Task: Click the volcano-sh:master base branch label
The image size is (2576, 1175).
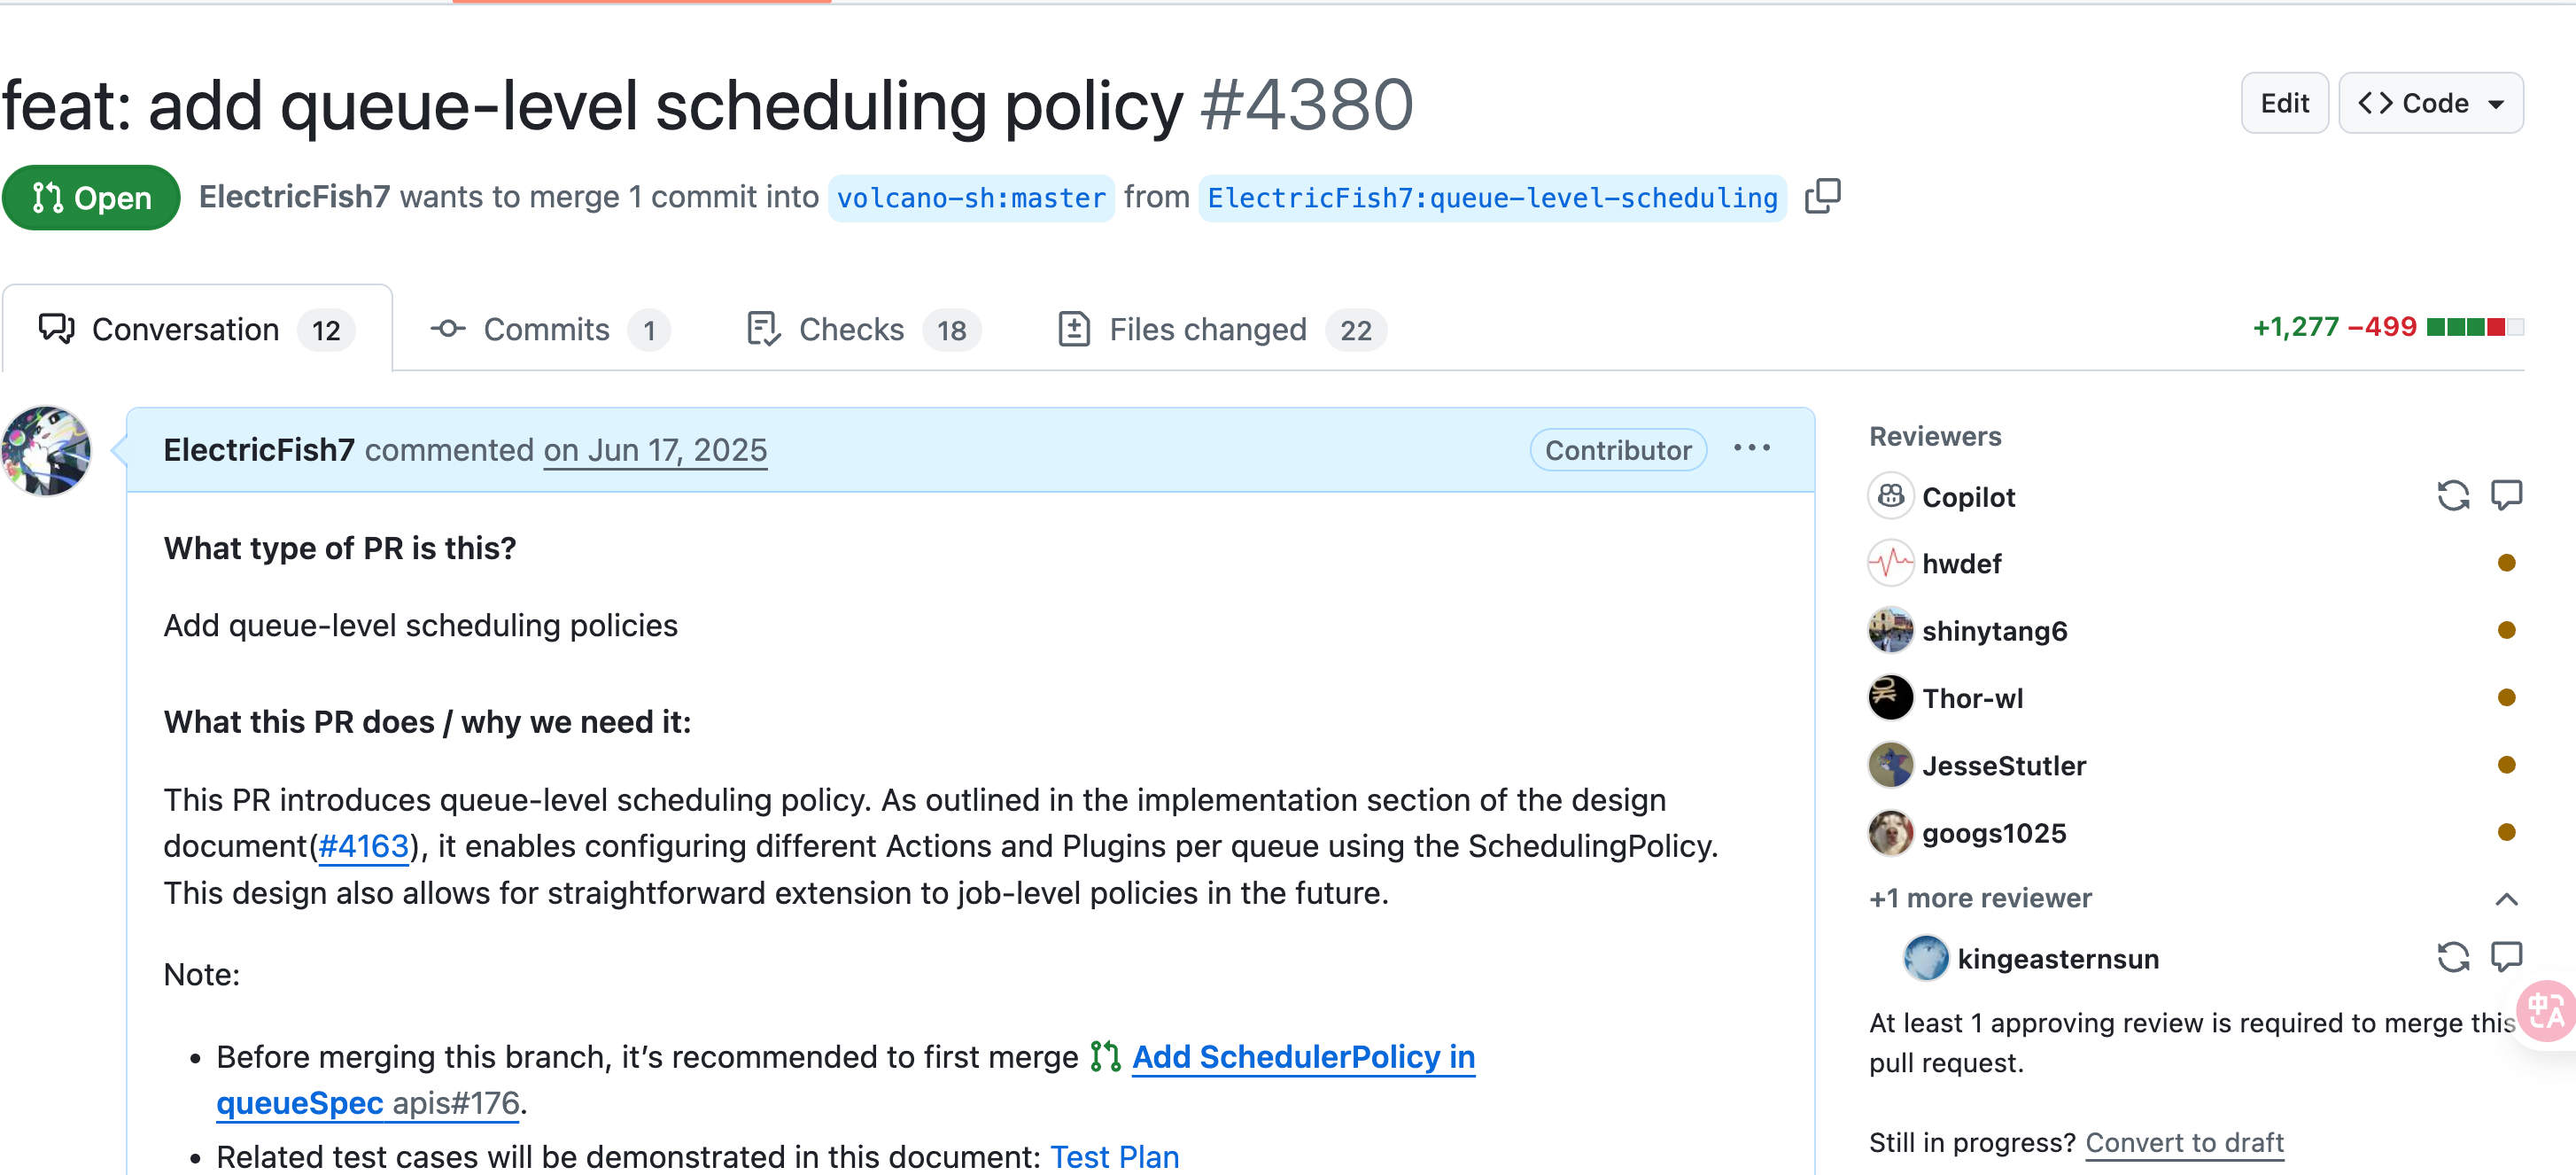Action: point(970,198)
